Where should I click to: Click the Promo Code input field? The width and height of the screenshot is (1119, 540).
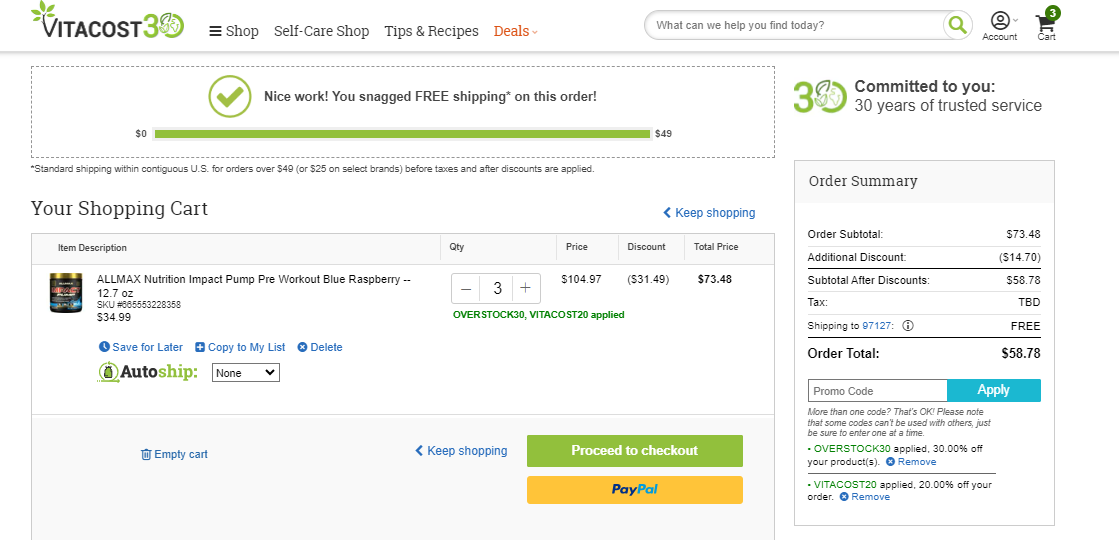(x=877, y=391)
